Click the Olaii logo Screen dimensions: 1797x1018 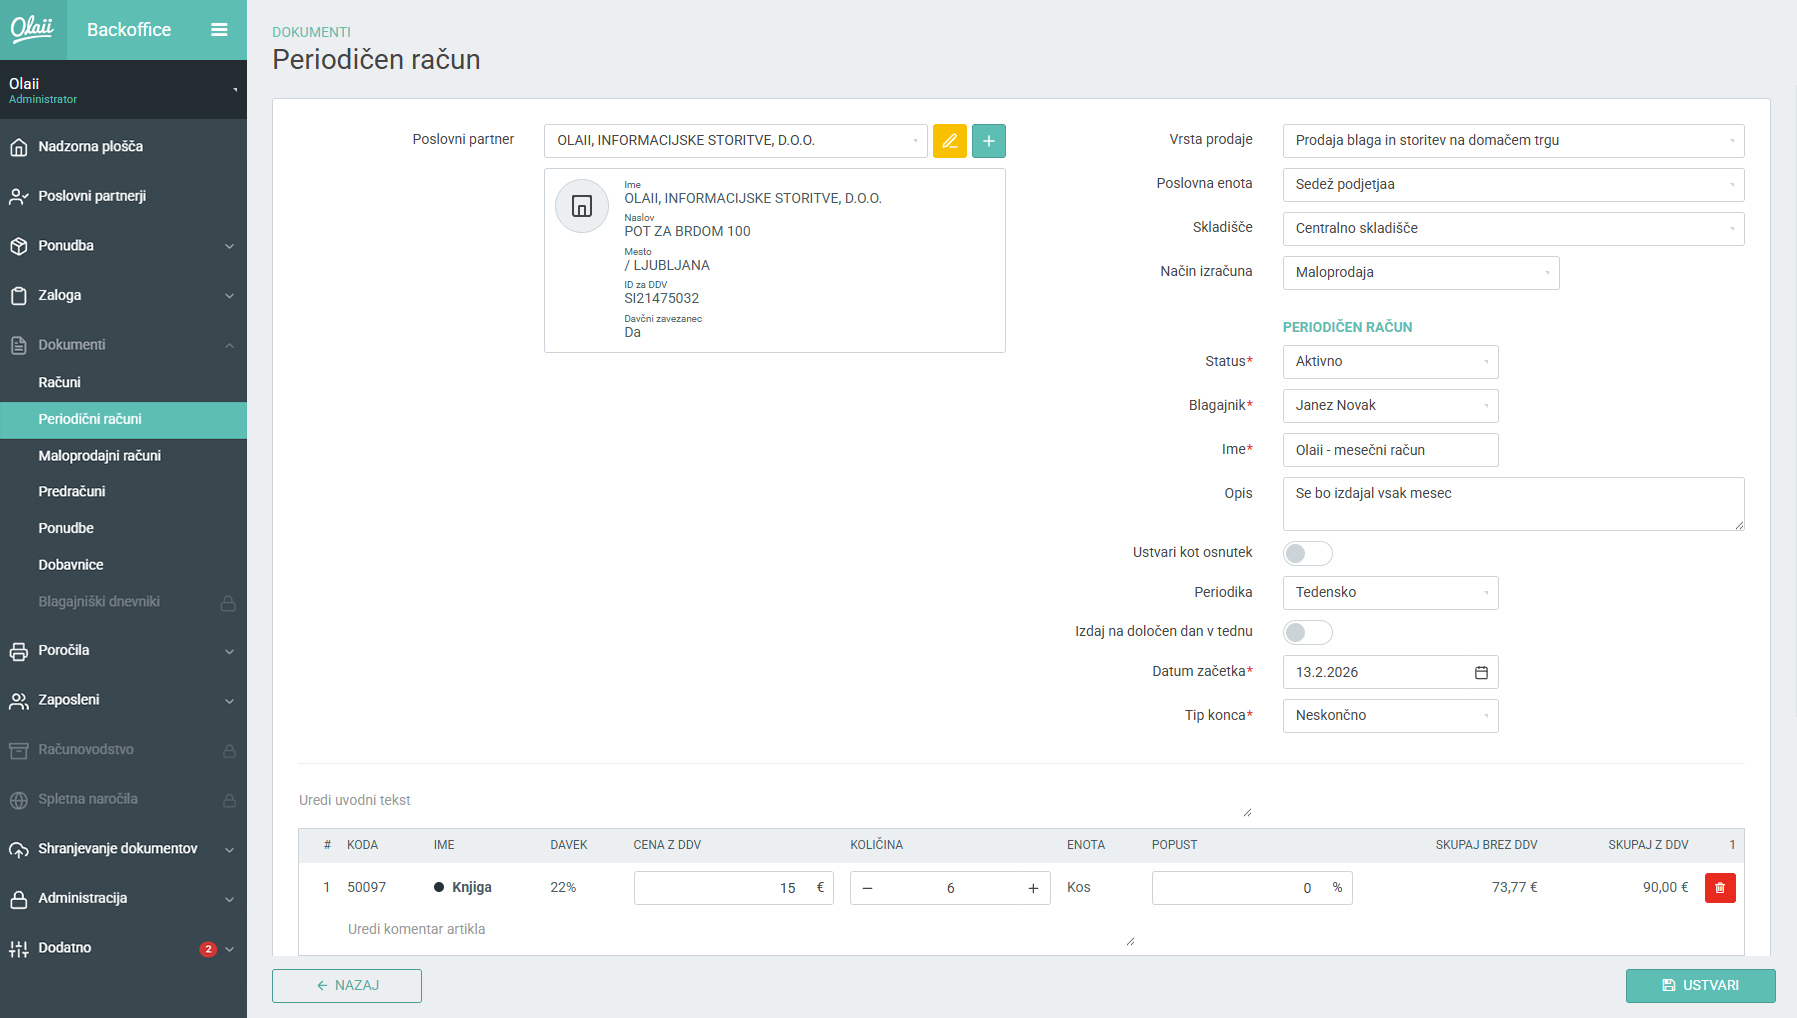[33, 29]
